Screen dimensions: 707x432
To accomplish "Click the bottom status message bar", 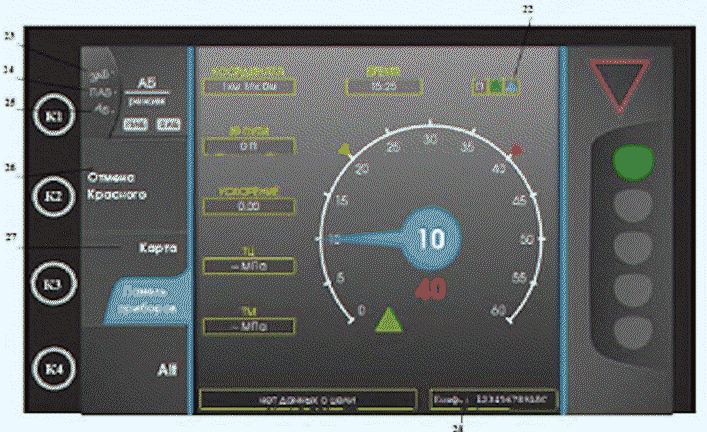I will (308, 400).
